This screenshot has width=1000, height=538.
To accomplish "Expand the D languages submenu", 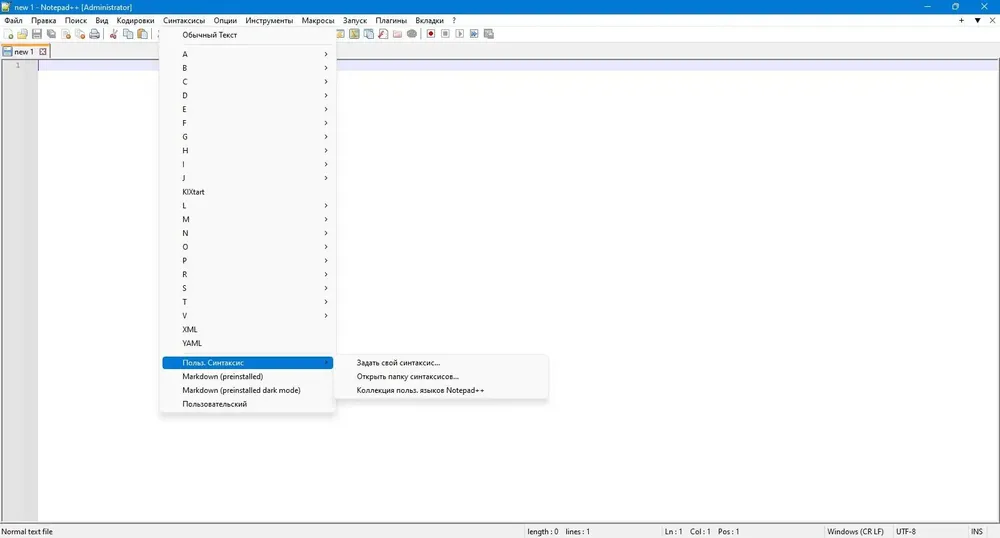I will pos(247,96).
